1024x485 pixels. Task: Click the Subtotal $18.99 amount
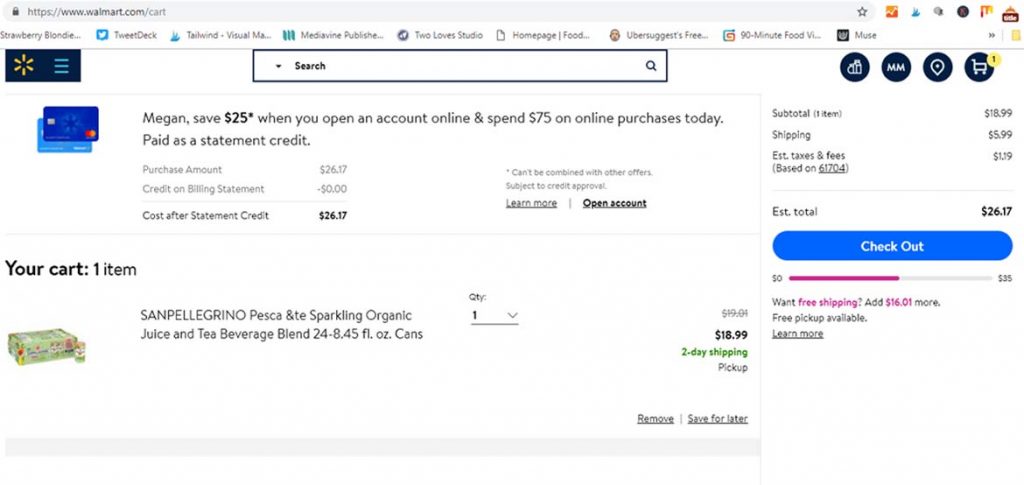[x=998, y=114]
